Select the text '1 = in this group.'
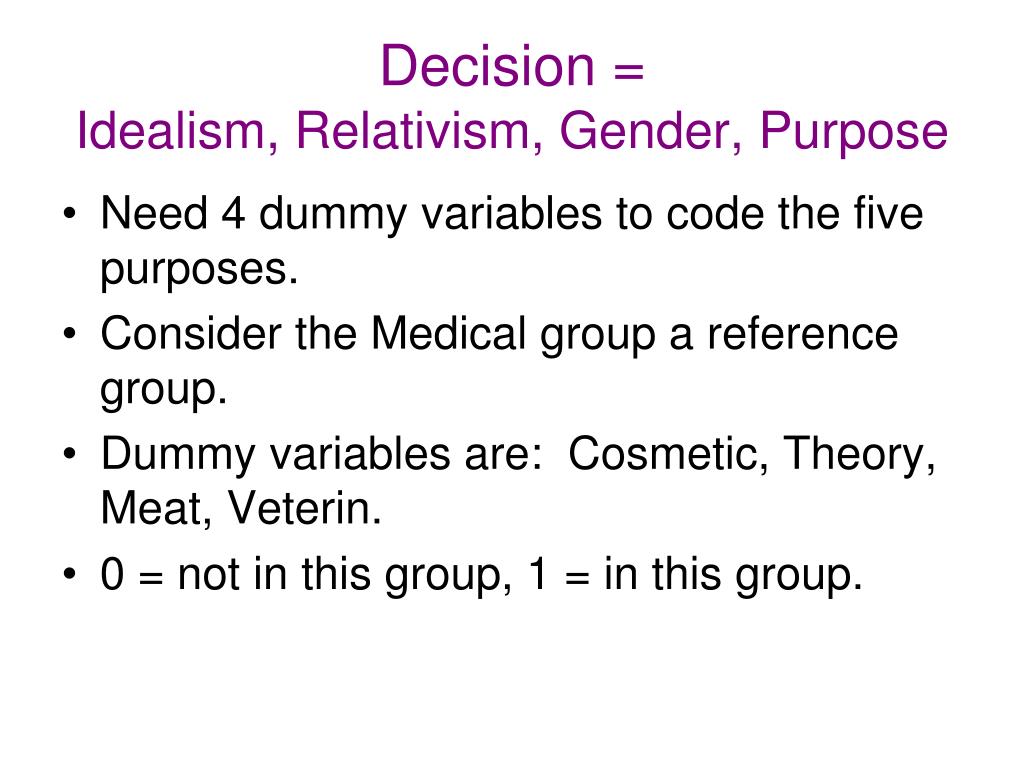 (x=696, y=575)
